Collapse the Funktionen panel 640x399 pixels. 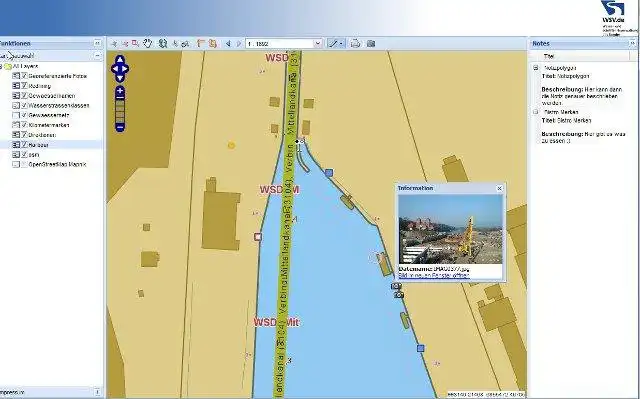(97, 43)
